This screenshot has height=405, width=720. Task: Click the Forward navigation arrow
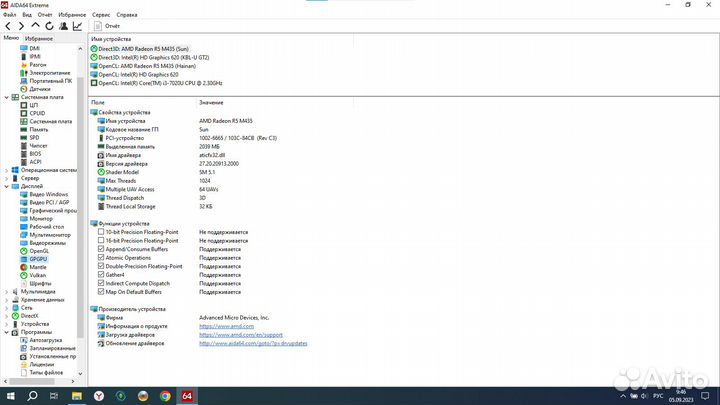tap(21, 26)
